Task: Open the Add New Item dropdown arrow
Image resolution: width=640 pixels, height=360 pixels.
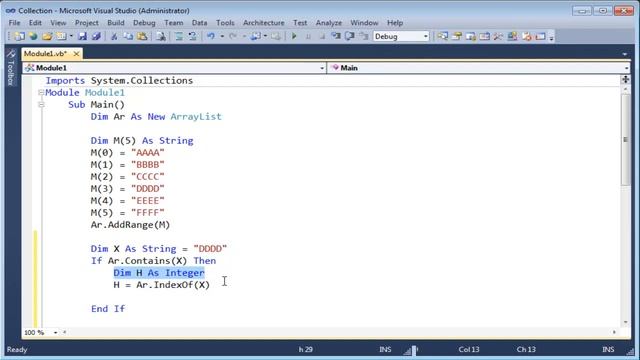Action: (71, 36)
